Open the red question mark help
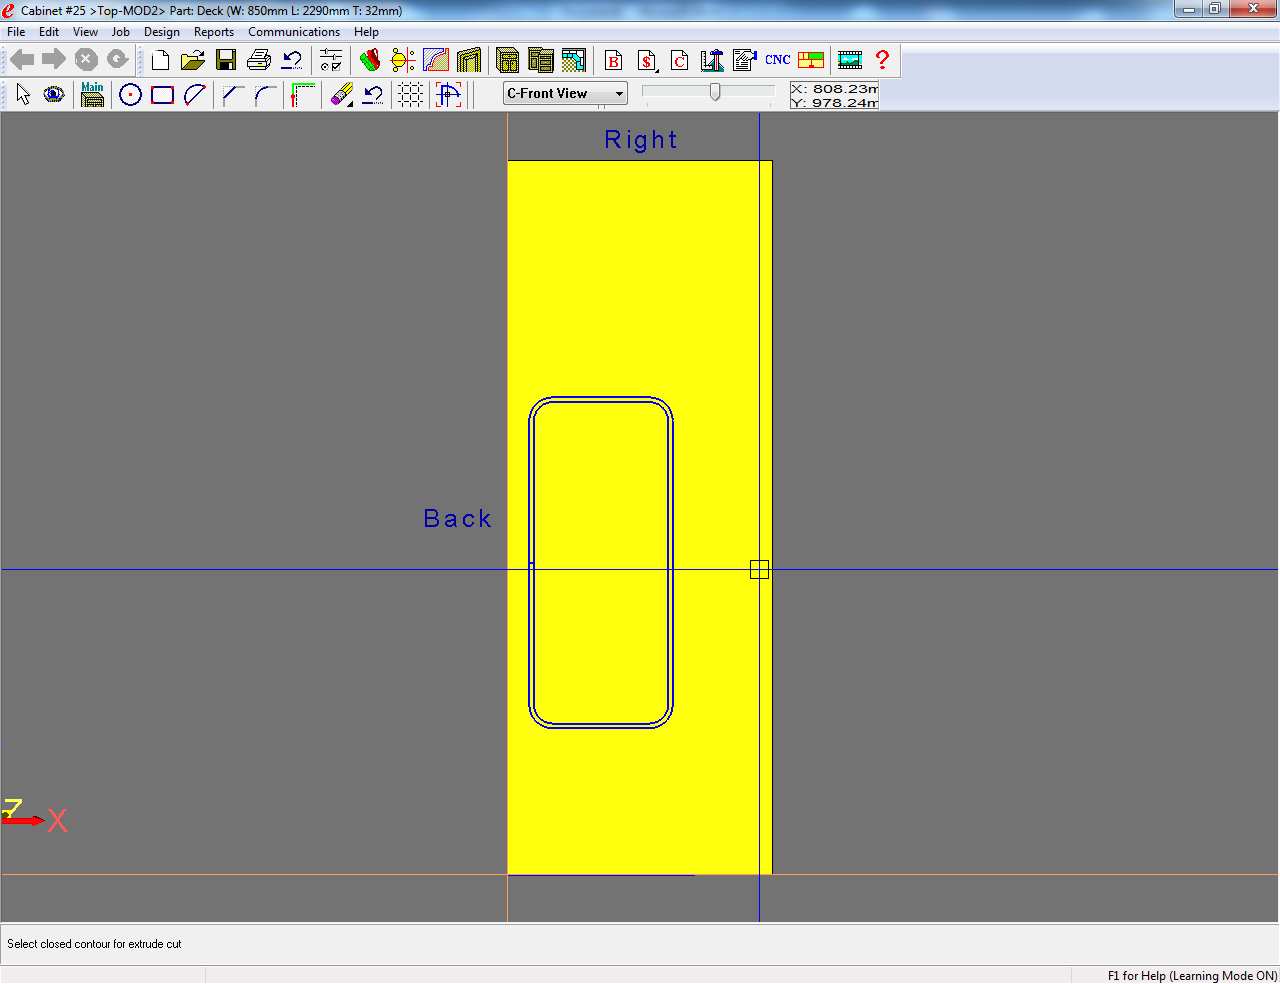Image resolution: width=1280 pixels, height=984 pixels. click(x=882, y=60)
